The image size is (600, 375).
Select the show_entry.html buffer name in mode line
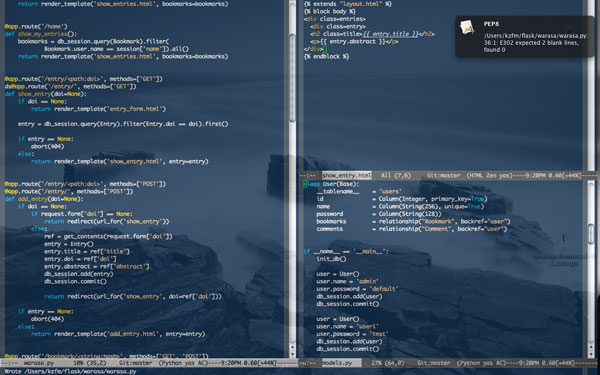tap(347, 176)
